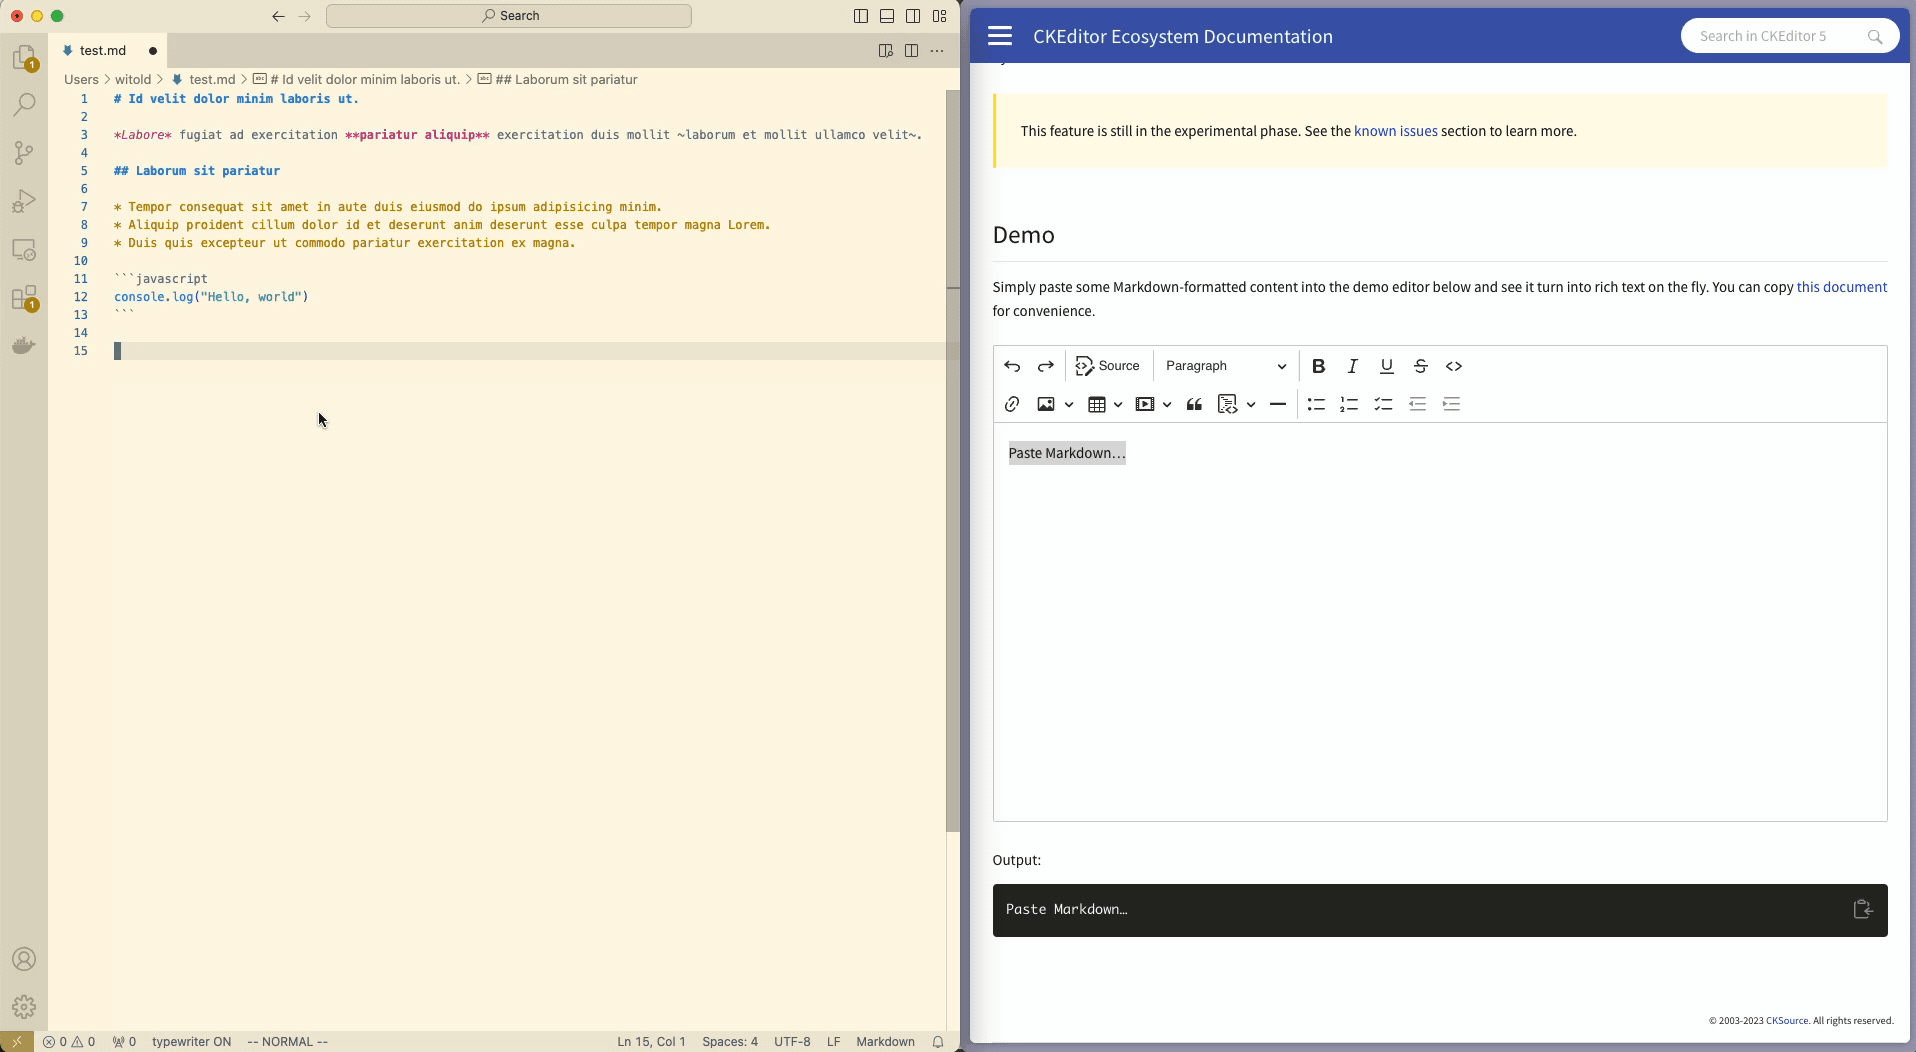1916x1052 pixels.
Task: Open the this document link
Action: click(1841, 287)
